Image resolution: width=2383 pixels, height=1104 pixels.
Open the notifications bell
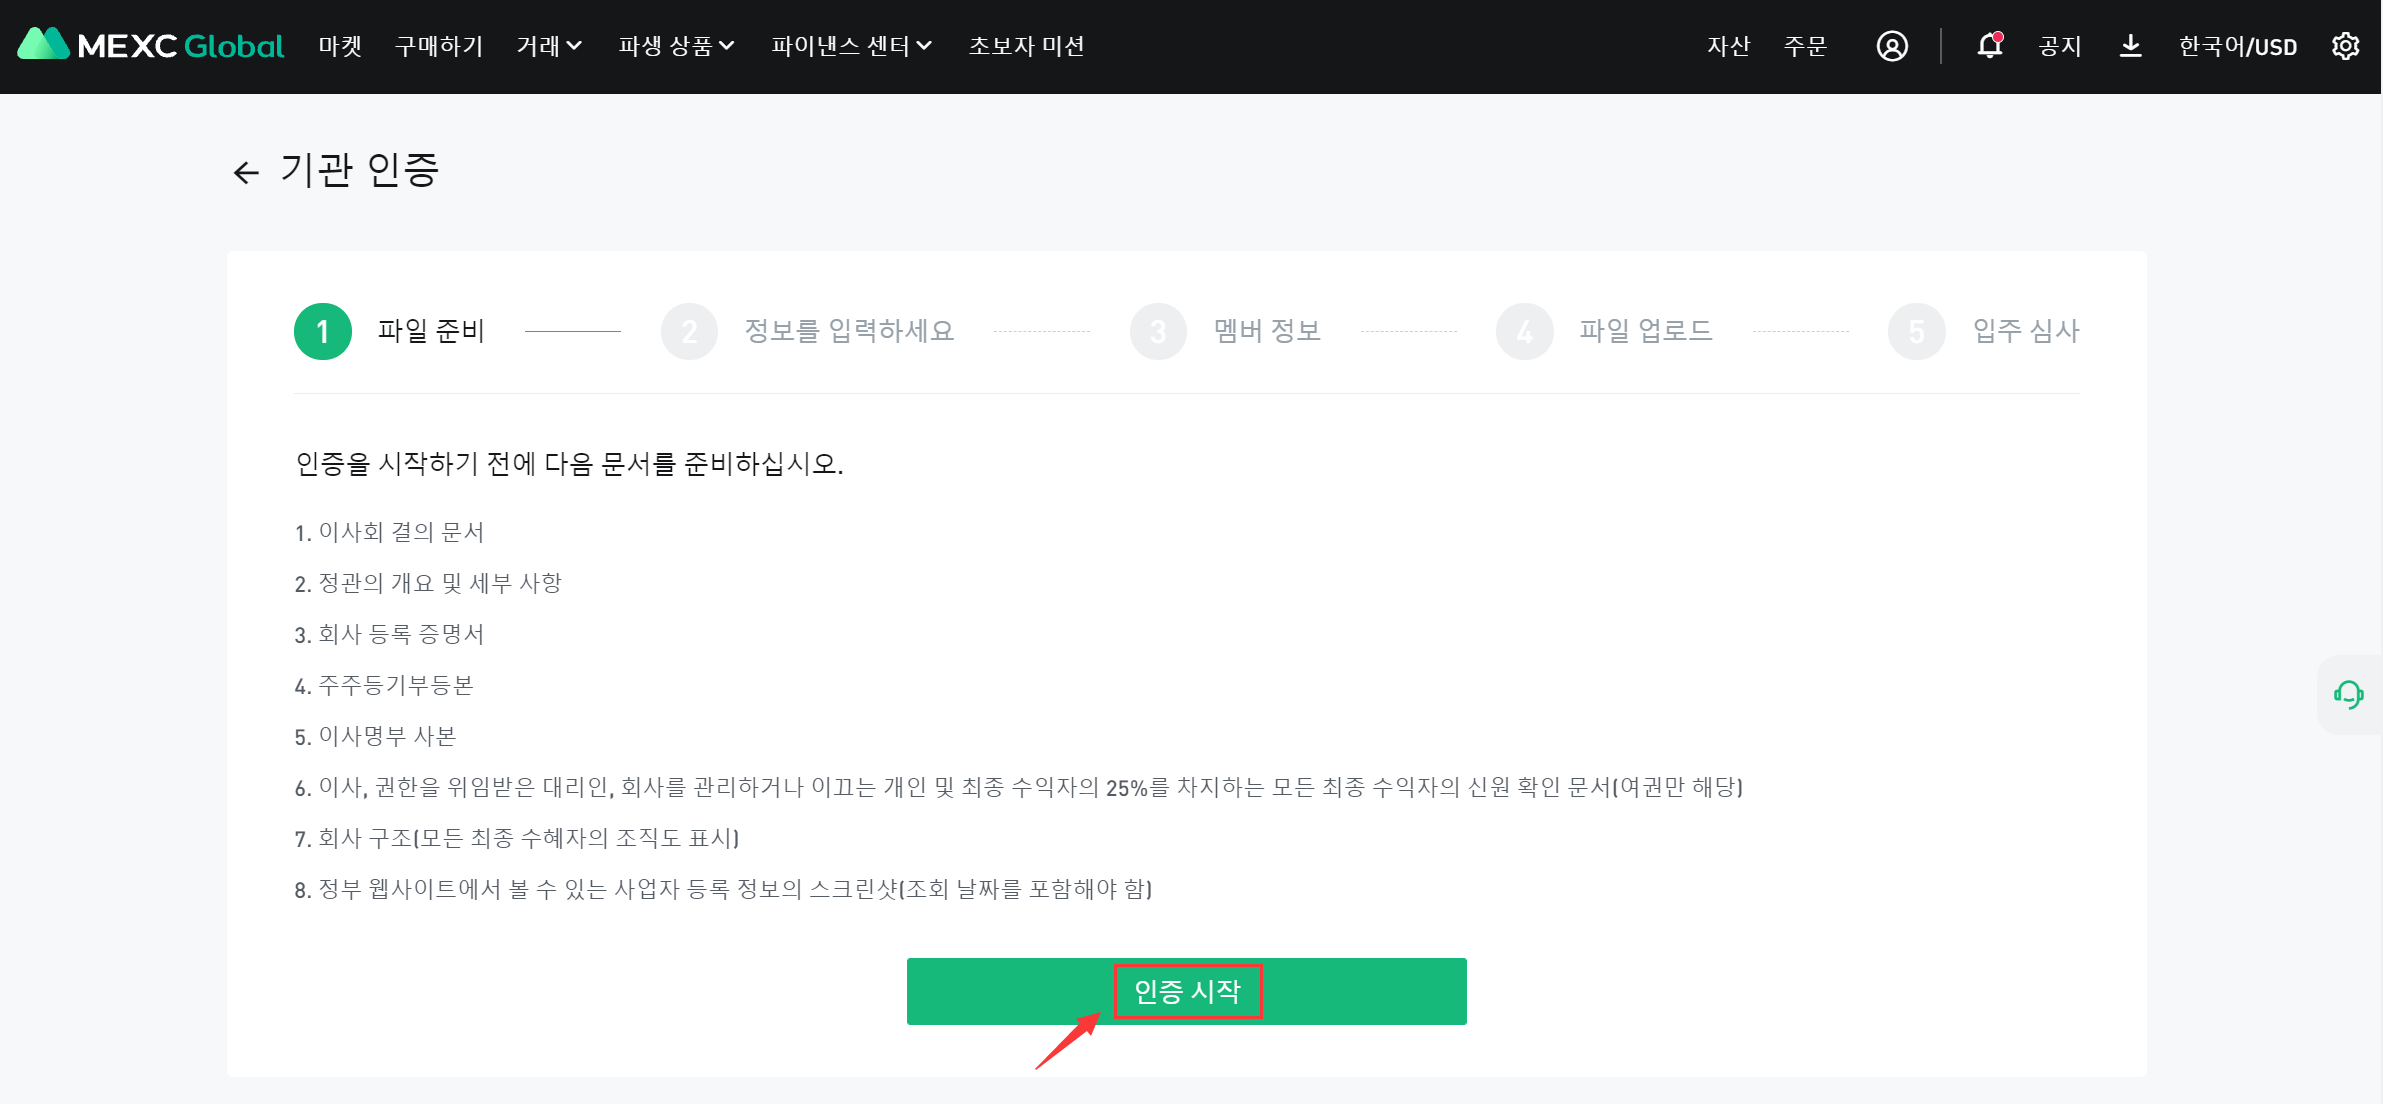click(1989, 46)
